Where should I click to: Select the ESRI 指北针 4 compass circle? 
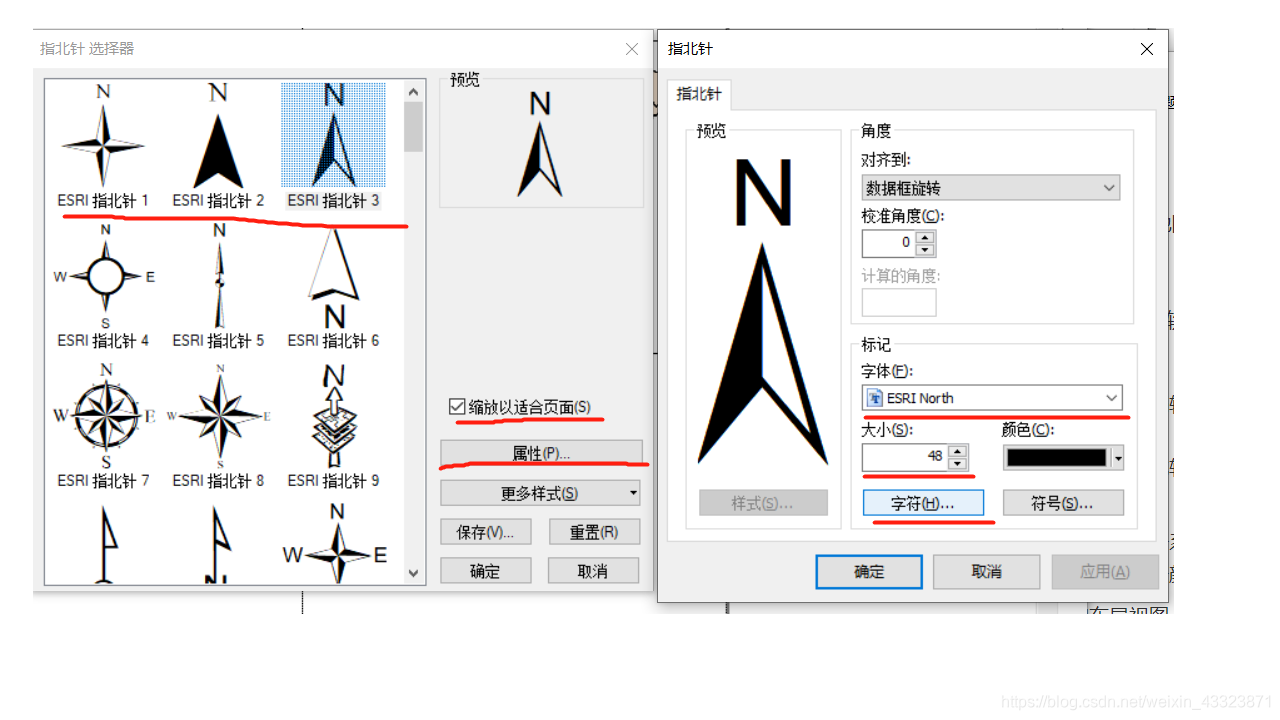pyautogui.click(x=103, y=286)
